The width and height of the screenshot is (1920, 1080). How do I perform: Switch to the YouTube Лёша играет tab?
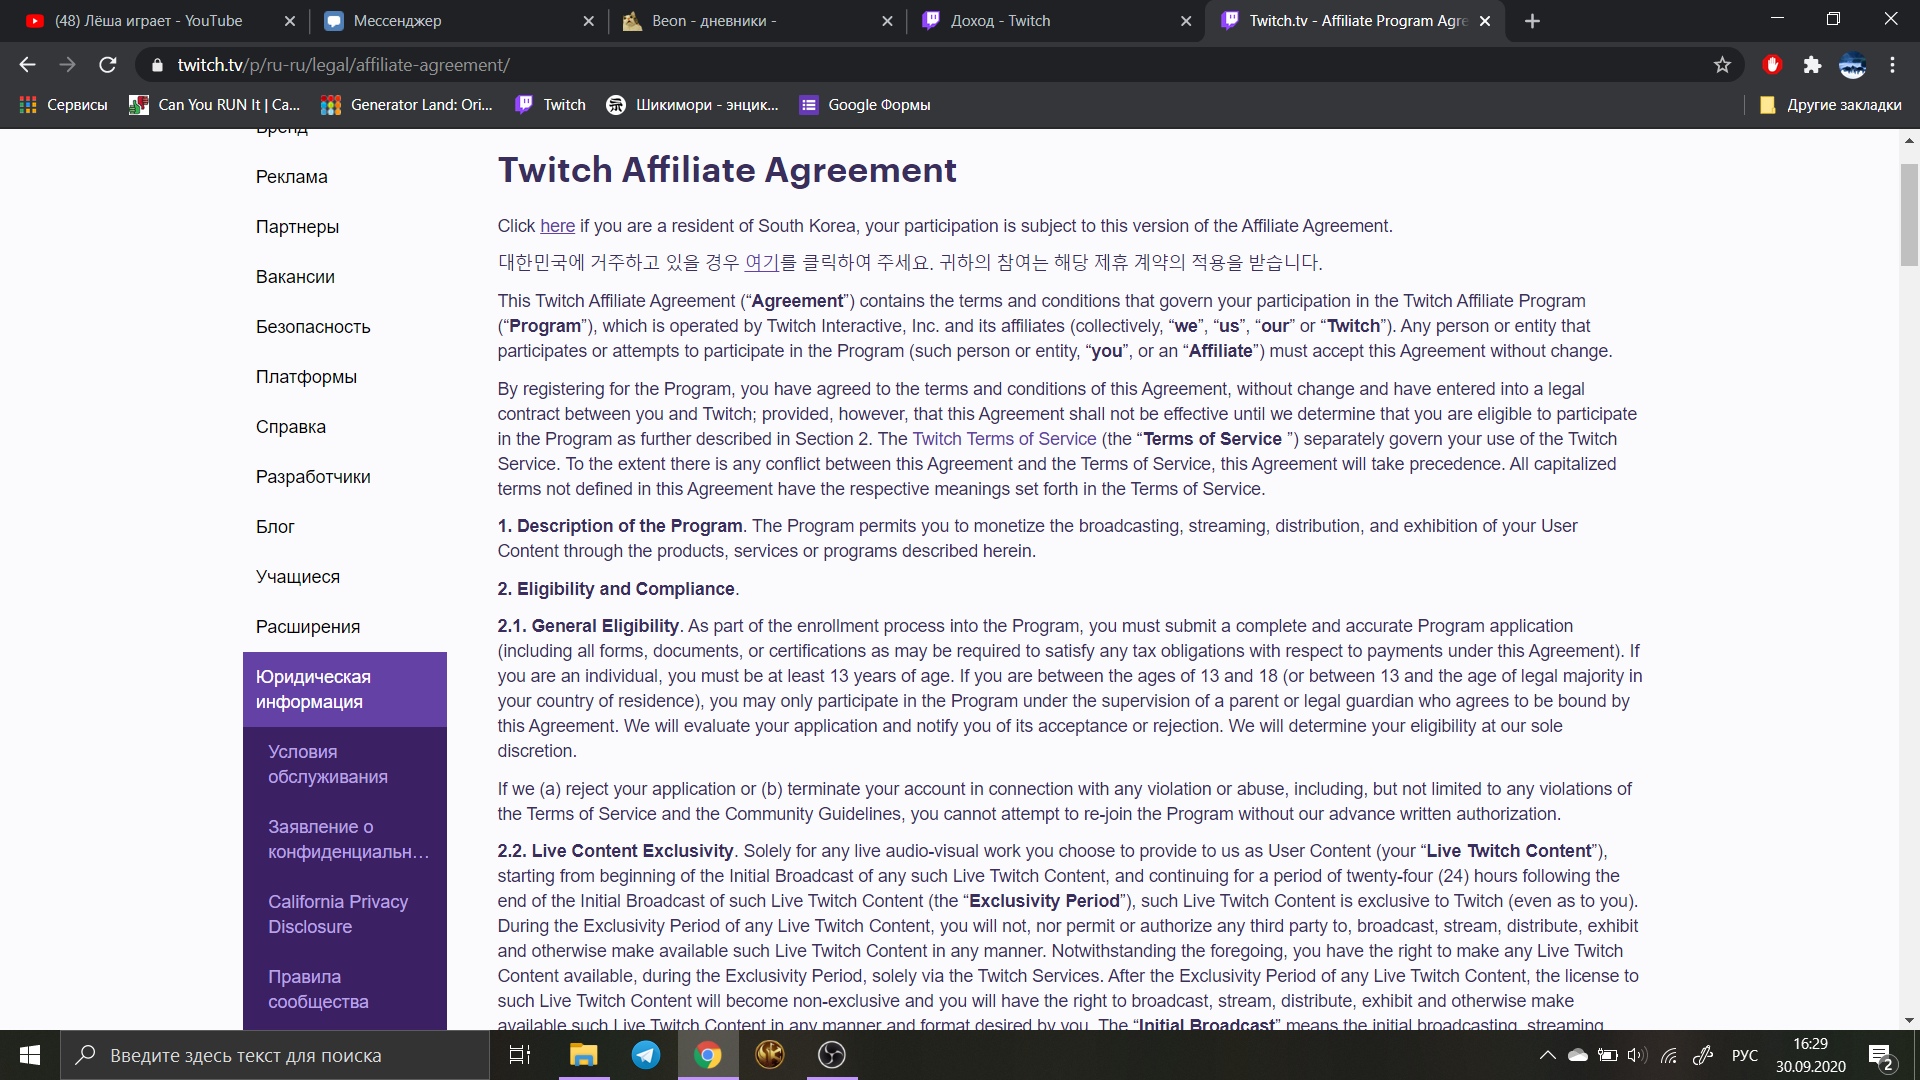[160, 21]
